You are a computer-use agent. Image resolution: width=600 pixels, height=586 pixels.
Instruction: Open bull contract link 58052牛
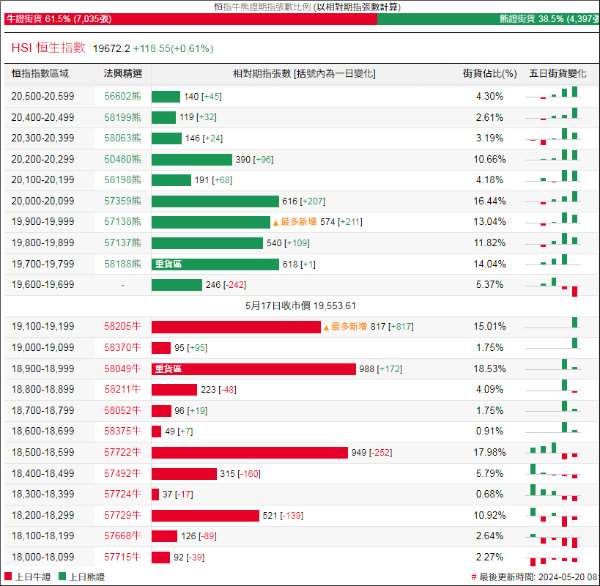coord(122,410)
